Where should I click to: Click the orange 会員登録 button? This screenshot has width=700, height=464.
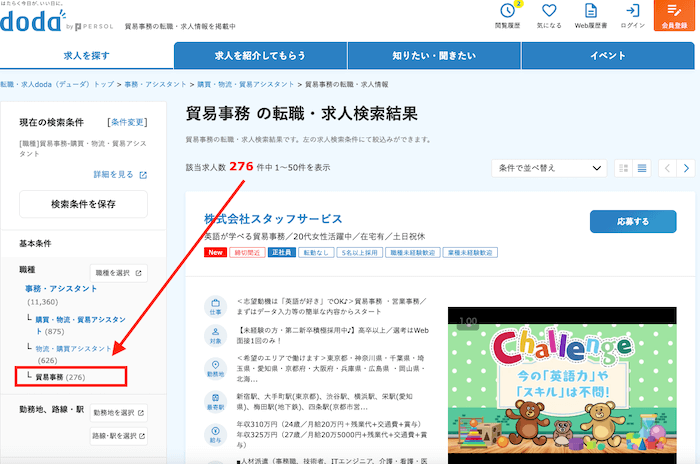tap(674, 15)
